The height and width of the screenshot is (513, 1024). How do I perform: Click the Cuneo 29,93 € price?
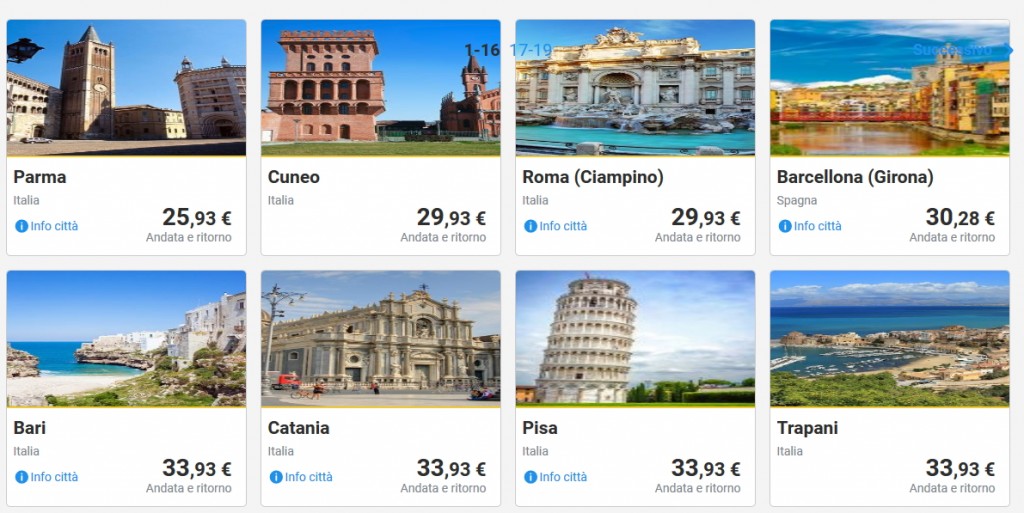(x=451, y=218)
